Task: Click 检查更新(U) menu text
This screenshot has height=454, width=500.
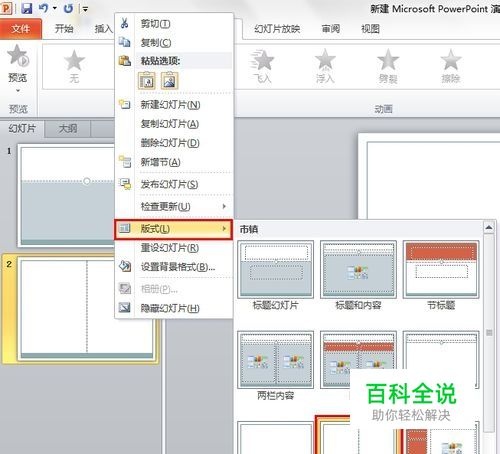Action: 165,207
